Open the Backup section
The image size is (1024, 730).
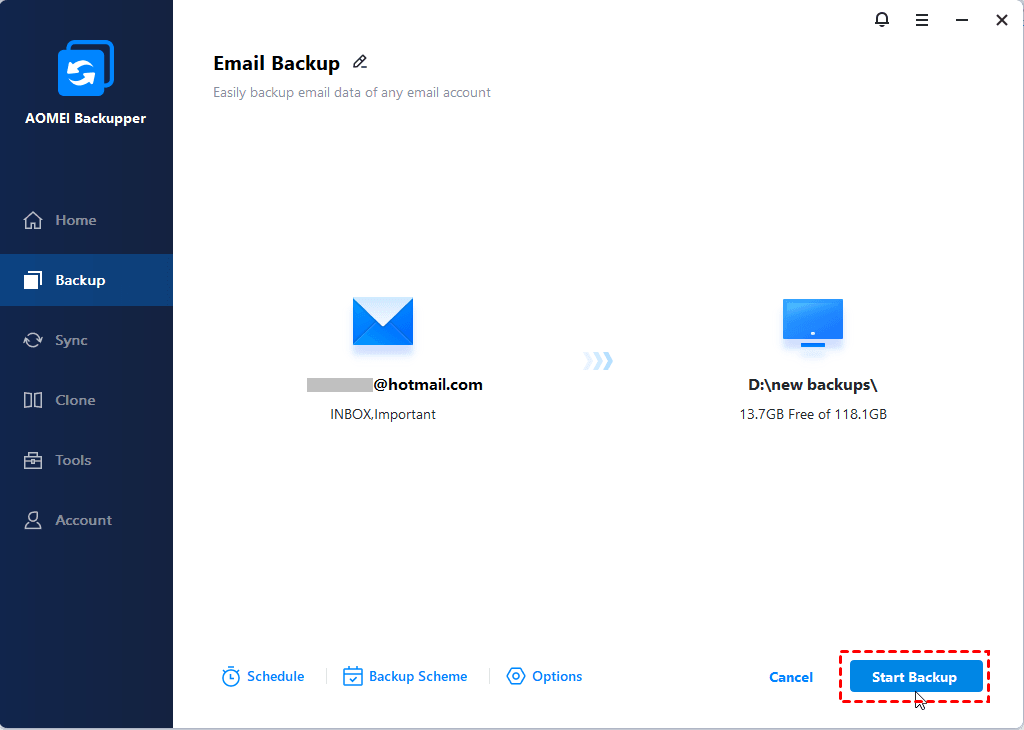tap(86, 280)
